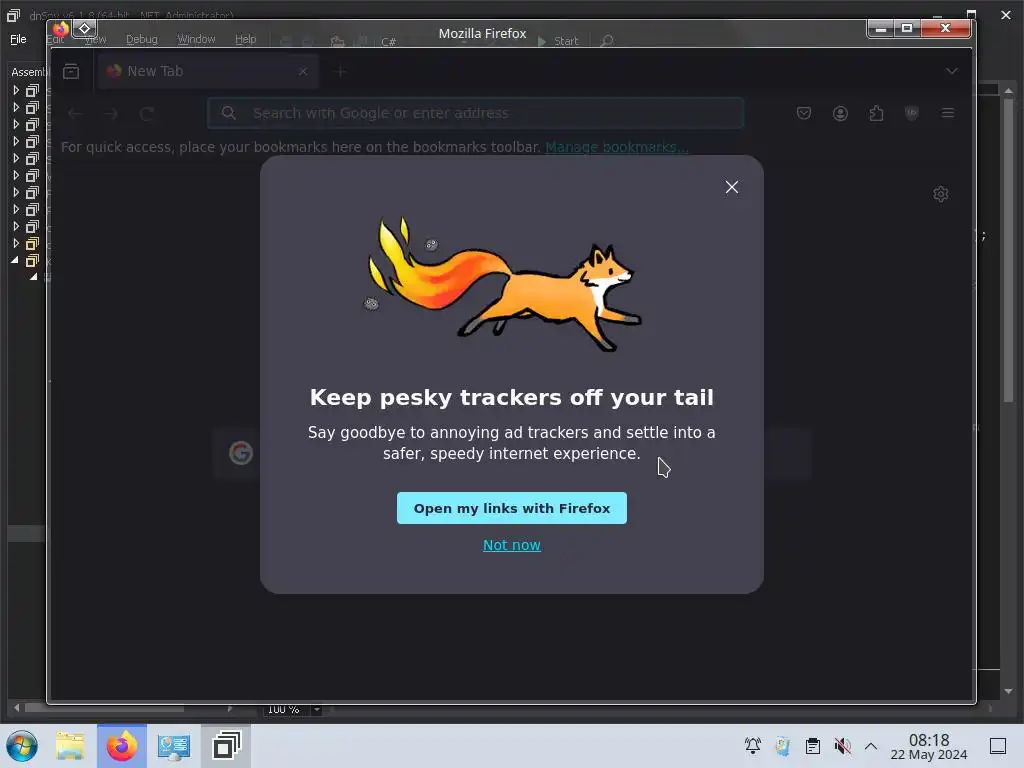The width and height of the screenshot is (1024, 768).
Task: Open dnSpy File menu
Action: (18, 39)
